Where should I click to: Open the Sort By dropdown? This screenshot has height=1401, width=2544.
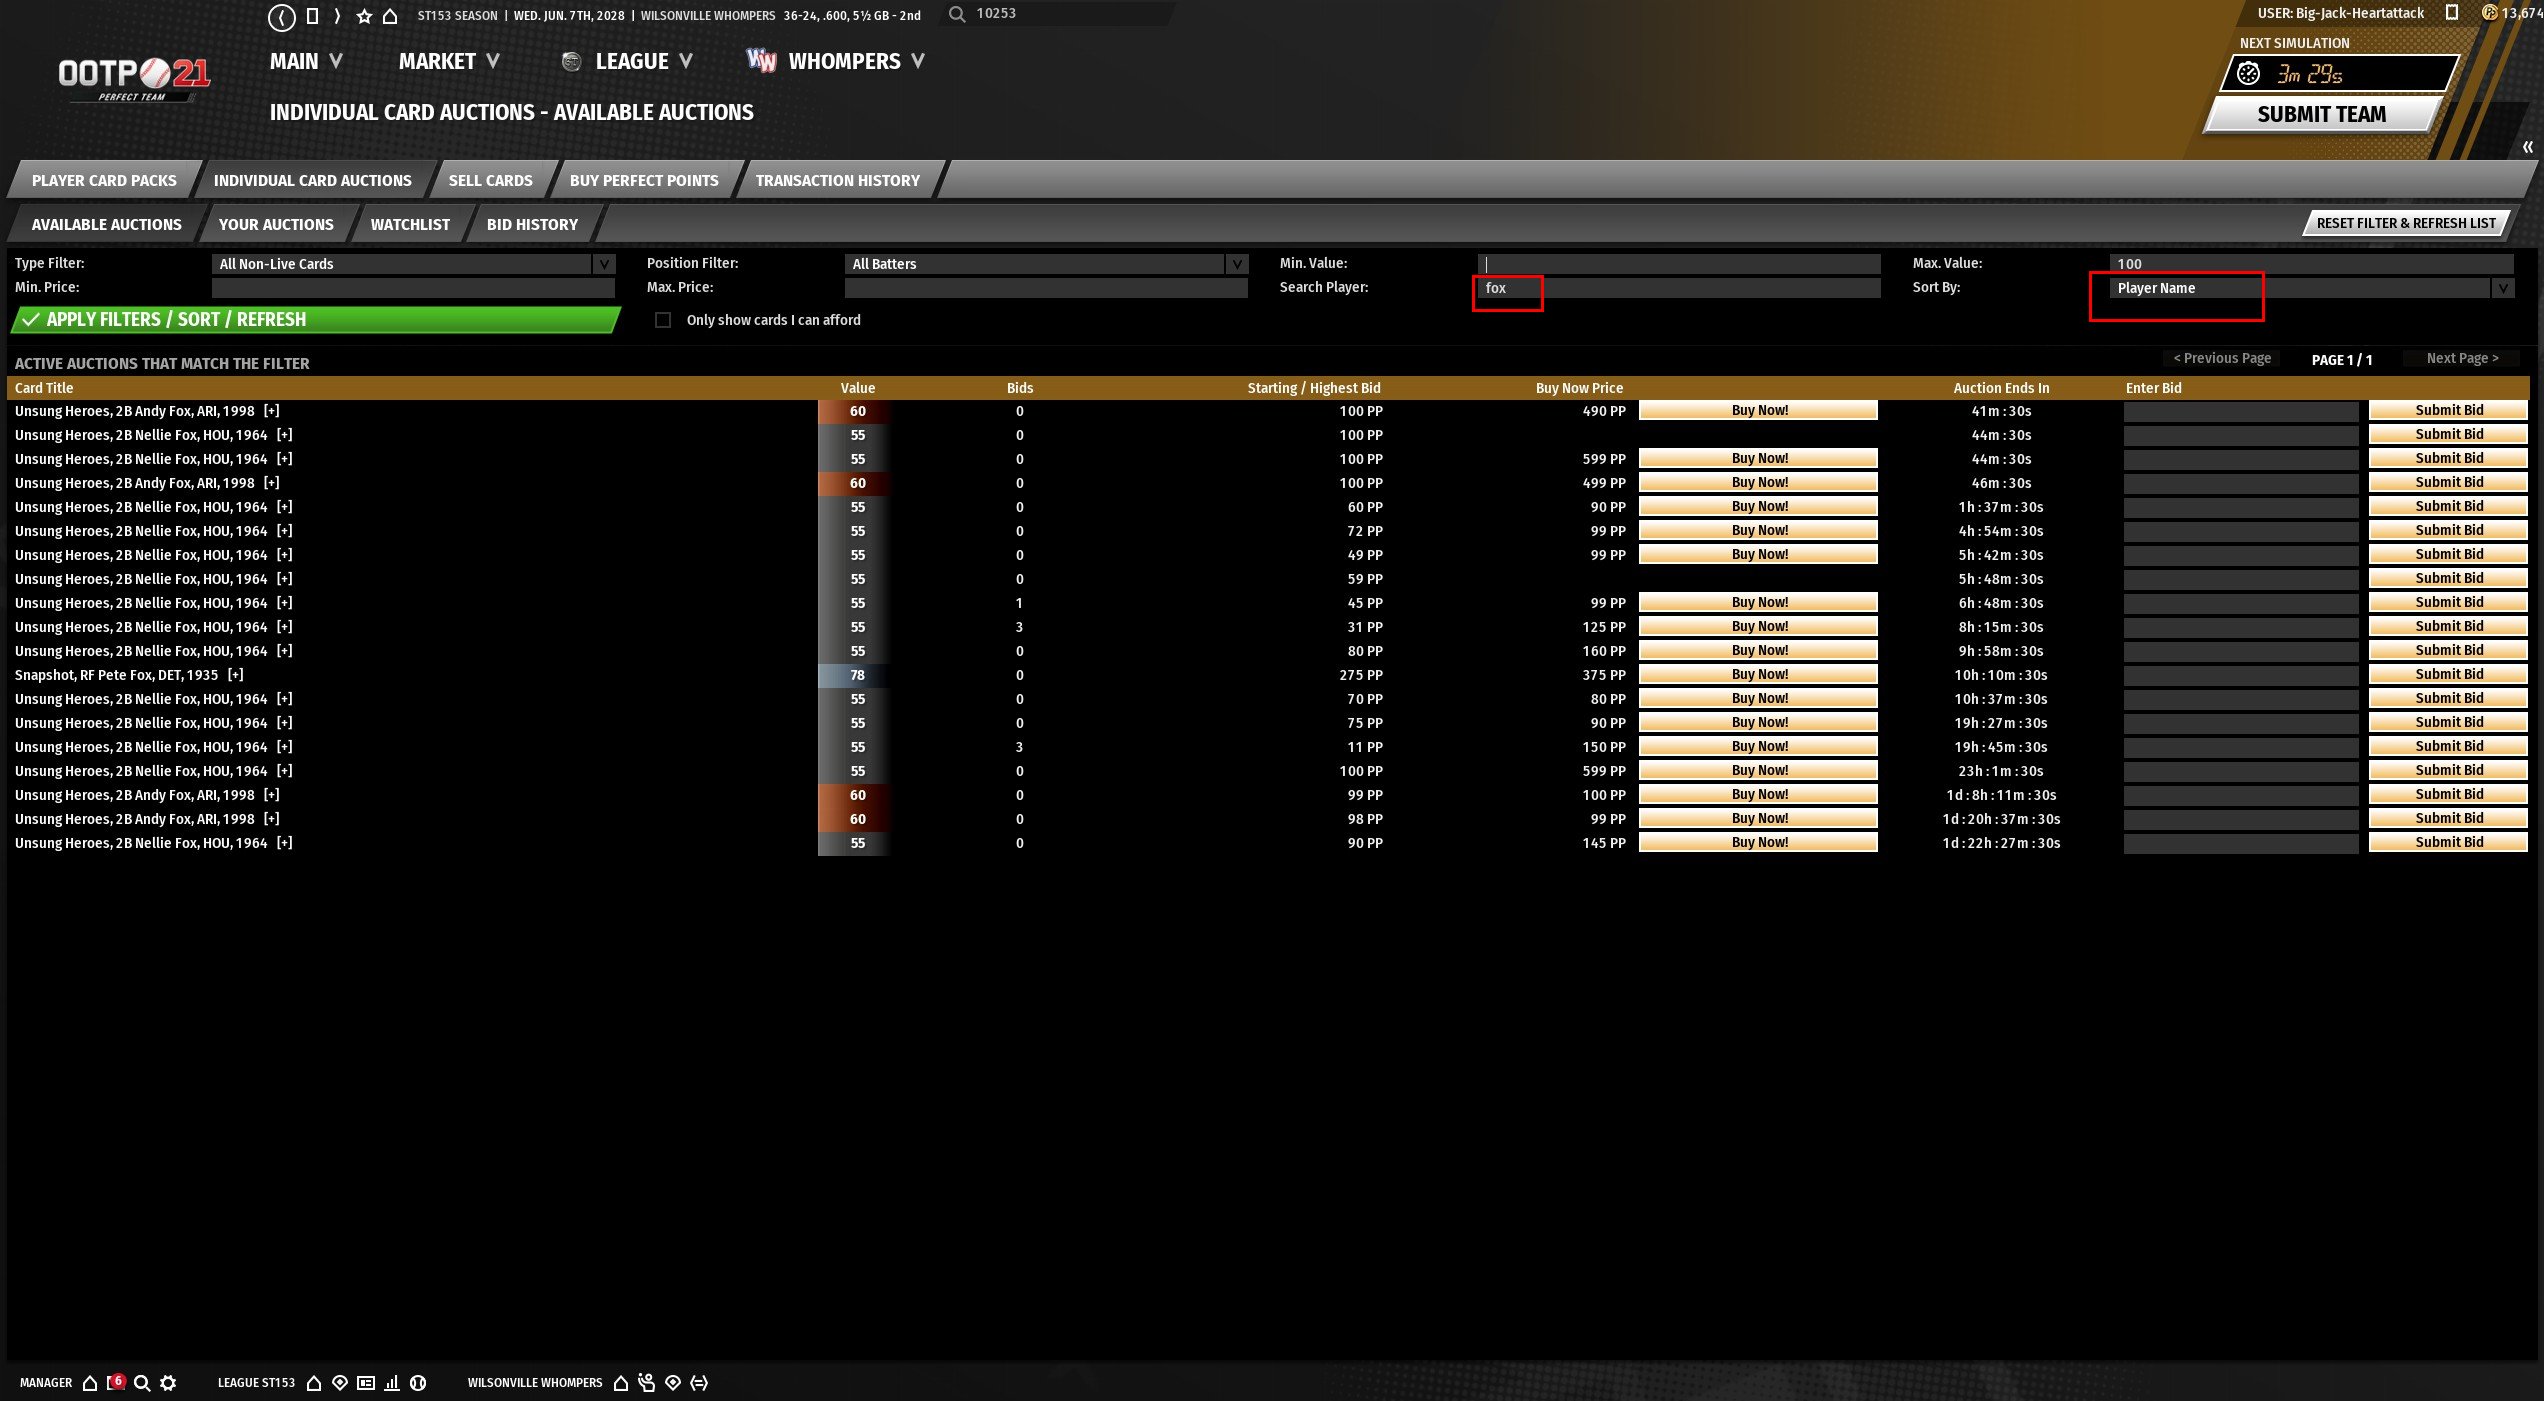(x=2502, y=288)
